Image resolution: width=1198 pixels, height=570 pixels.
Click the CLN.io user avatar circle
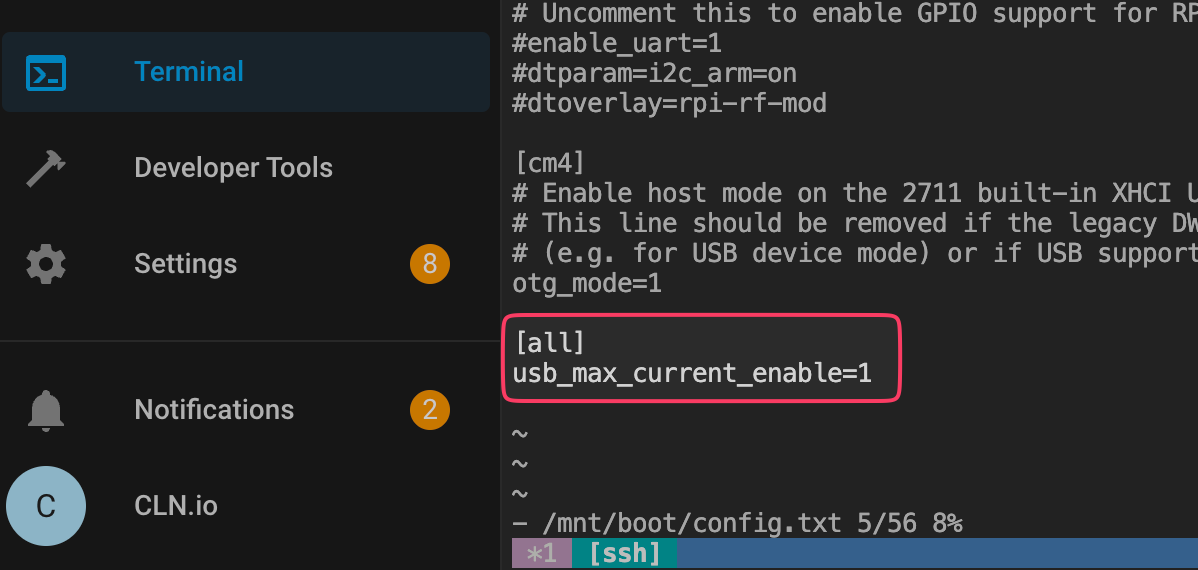coord(46,506)
